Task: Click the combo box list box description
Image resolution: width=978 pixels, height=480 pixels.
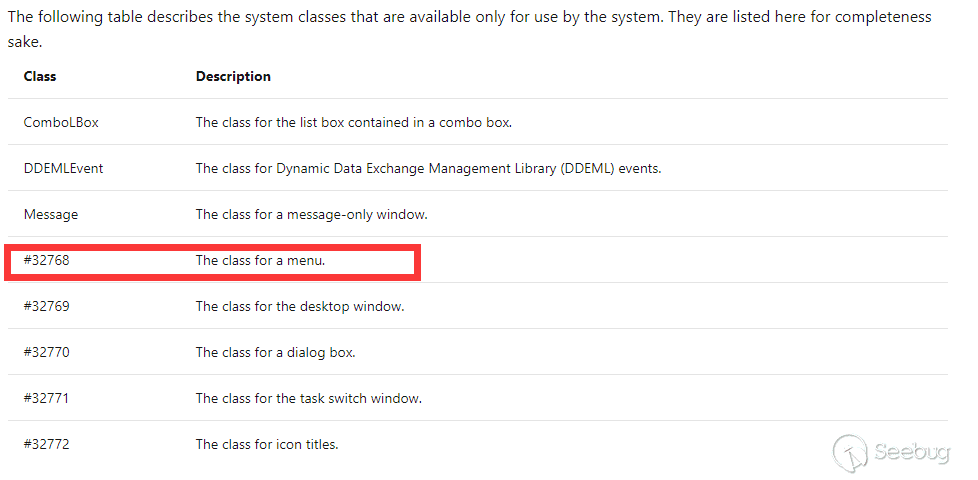Action: click(354, 122)
